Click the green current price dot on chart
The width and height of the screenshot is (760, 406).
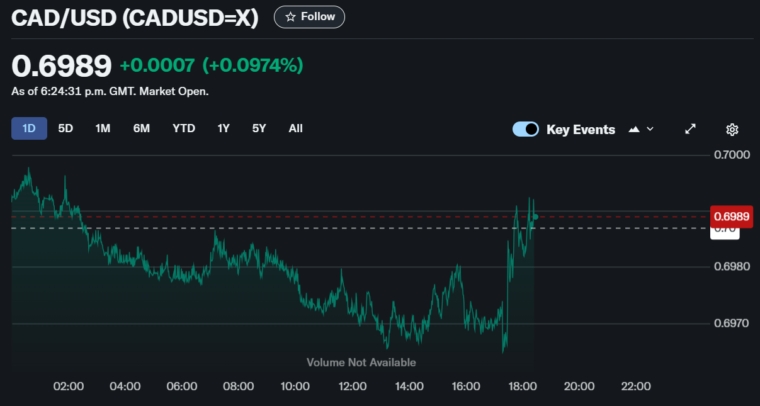(536, 216)
